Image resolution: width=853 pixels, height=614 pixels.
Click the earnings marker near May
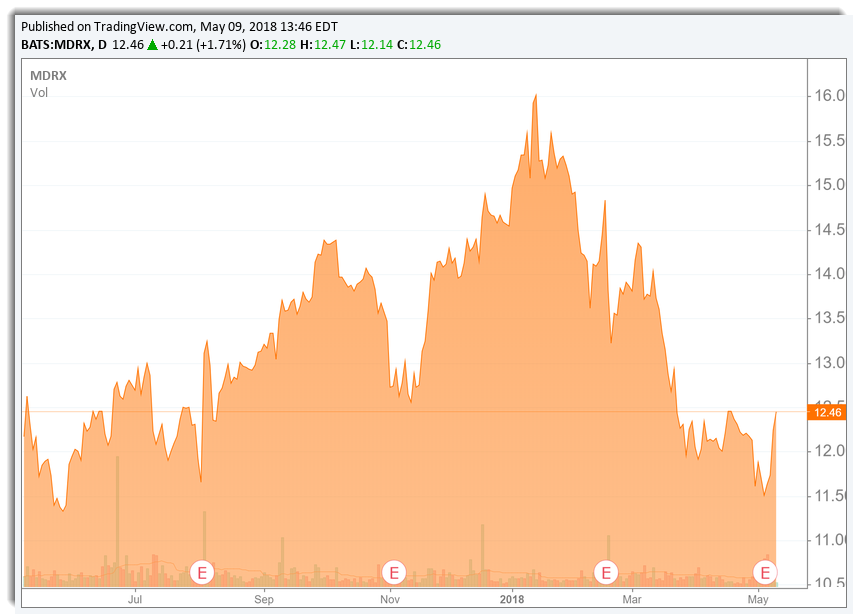pos(765,572)
